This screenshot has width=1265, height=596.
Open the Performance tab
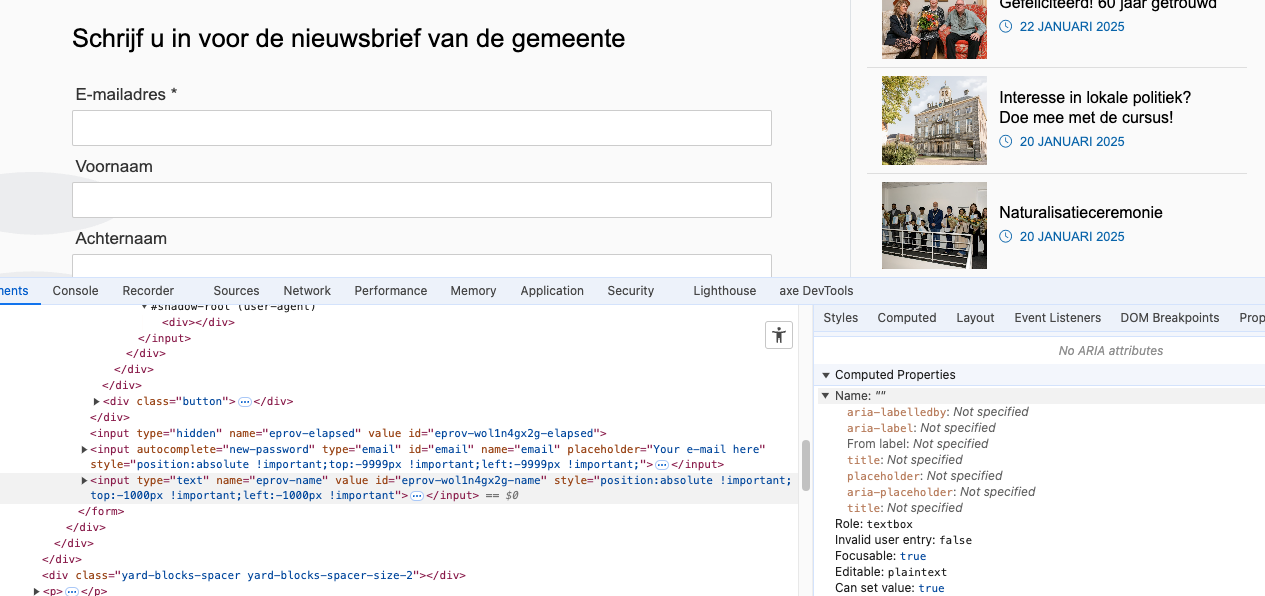point(391,291)
